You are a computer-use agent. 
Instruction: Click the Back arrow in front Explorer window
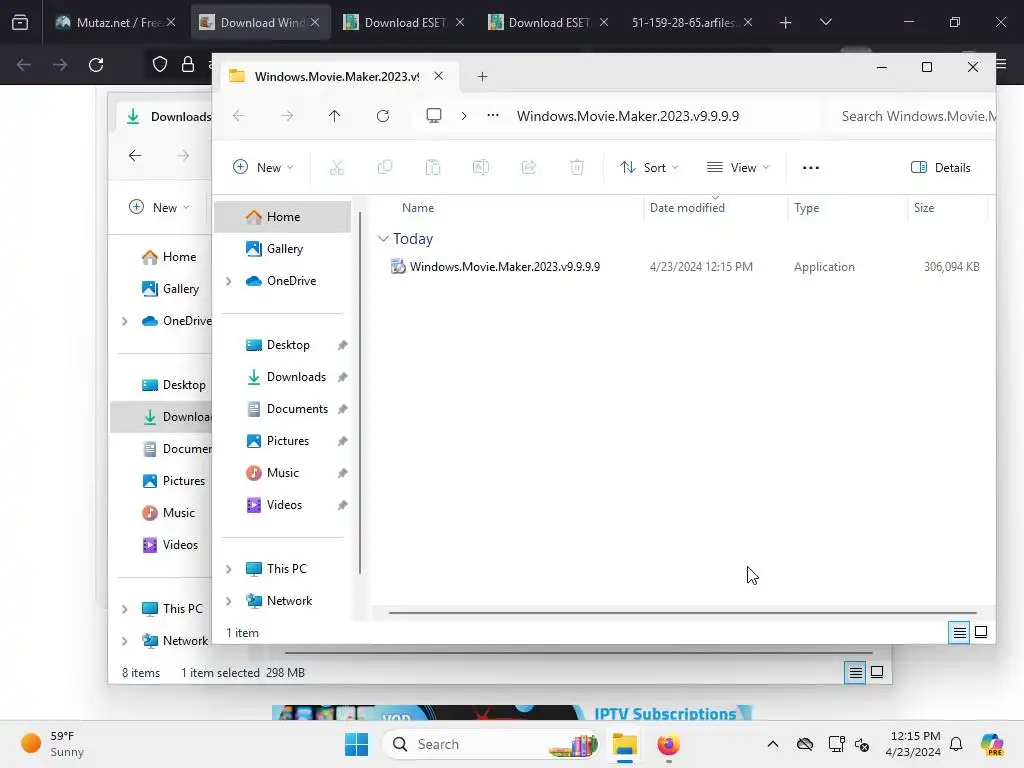[239, 116]
